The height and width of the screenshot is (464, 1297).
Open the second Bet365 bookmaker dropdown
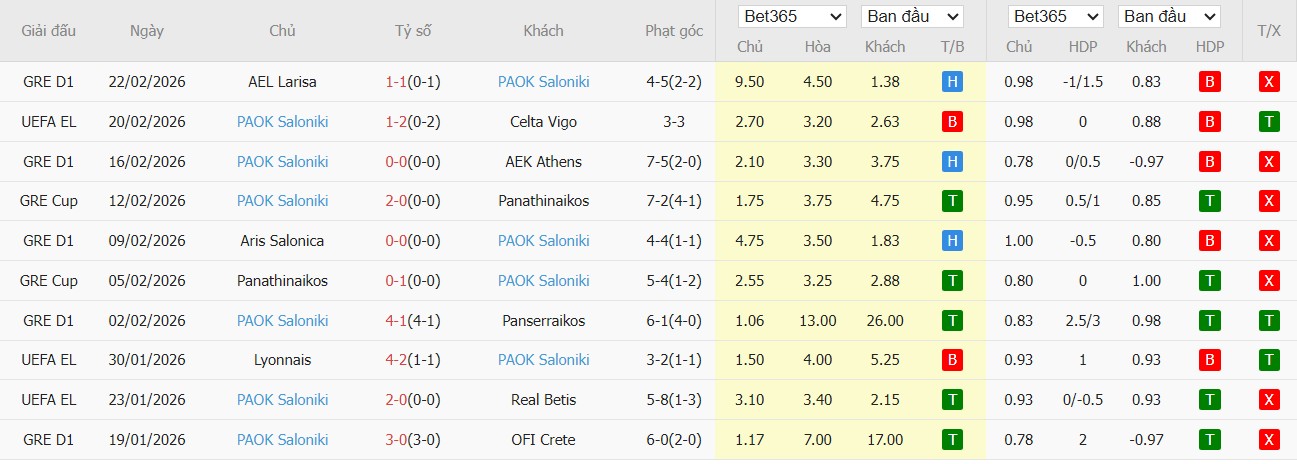tap(1055, 17)
